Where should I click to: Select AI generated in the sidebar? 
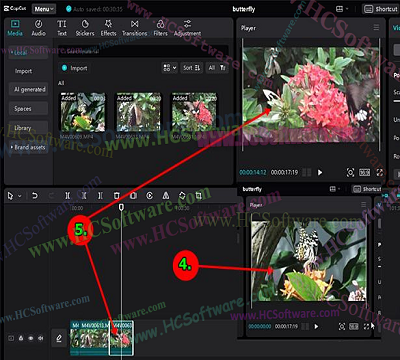pos(30,89)
